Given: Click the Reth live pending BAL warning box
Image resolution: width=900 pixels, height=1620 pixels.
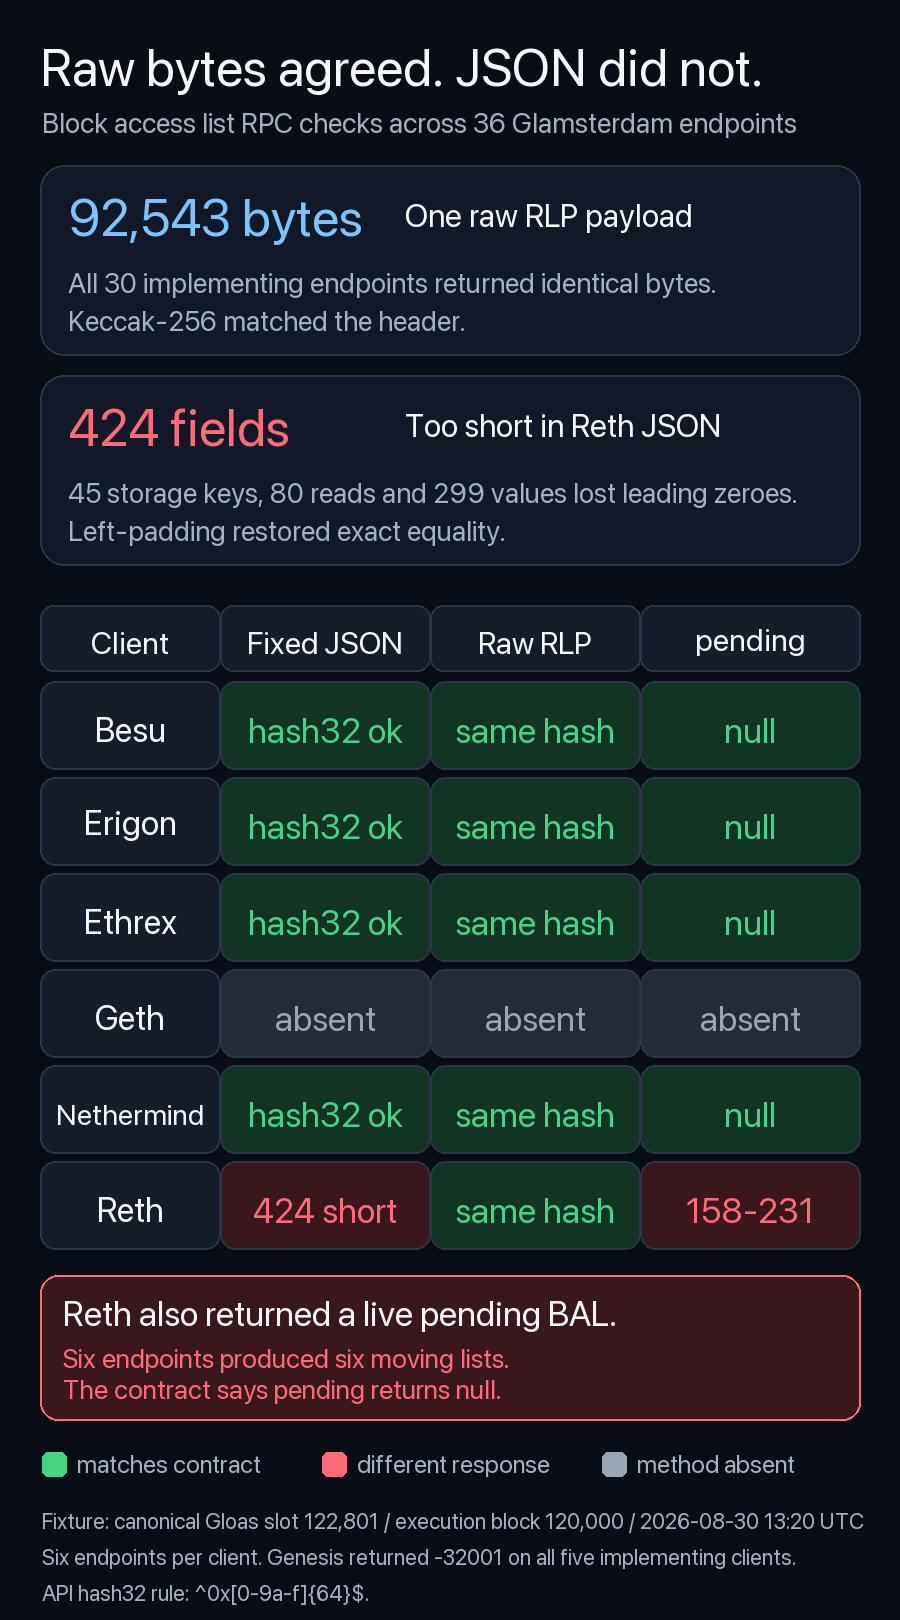Looking at the screenshot, I should (x=450, y=1348).
